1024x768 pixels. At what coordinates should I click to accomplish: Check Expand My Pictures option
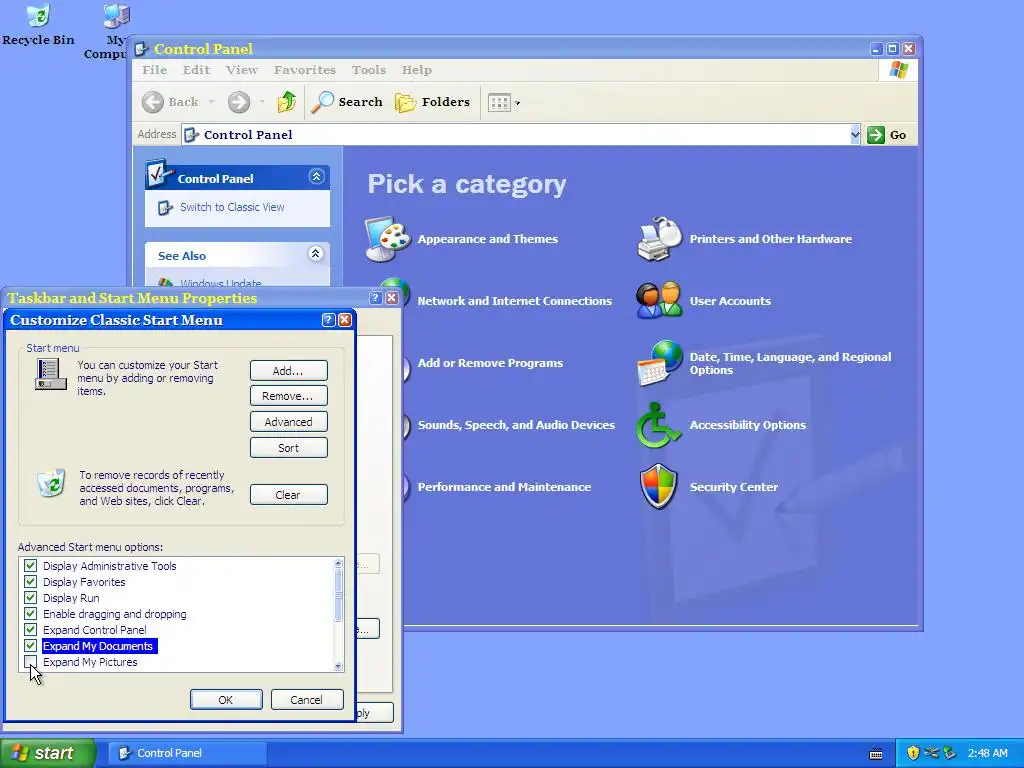tap(30, 662)
